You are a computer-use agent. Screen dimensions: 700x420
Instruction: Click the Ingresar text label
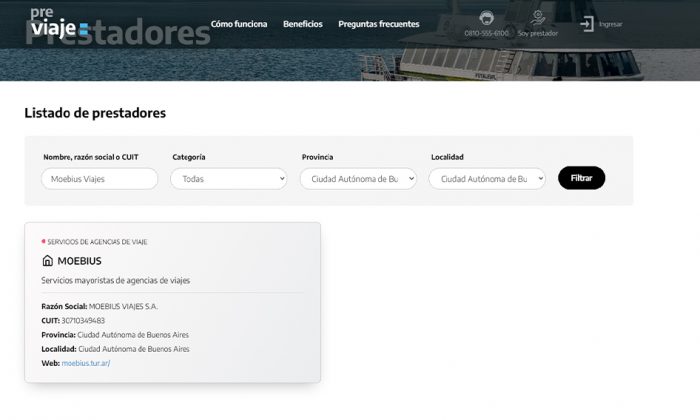coord(610,23)
